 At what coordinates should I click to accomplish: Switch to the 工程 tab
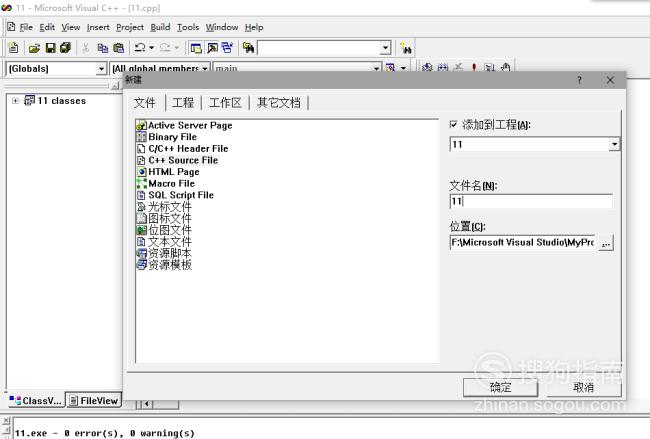pos(183,103)
